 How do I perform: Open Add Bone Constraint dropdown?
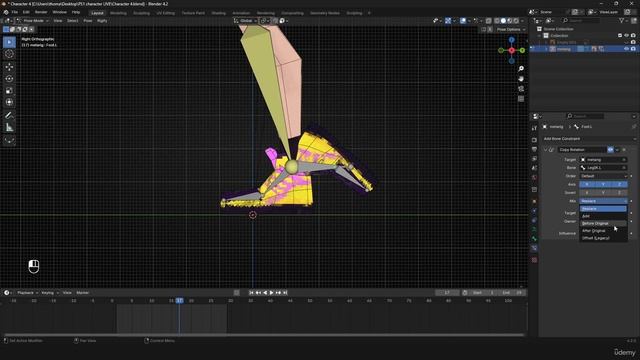coord(589,139)
